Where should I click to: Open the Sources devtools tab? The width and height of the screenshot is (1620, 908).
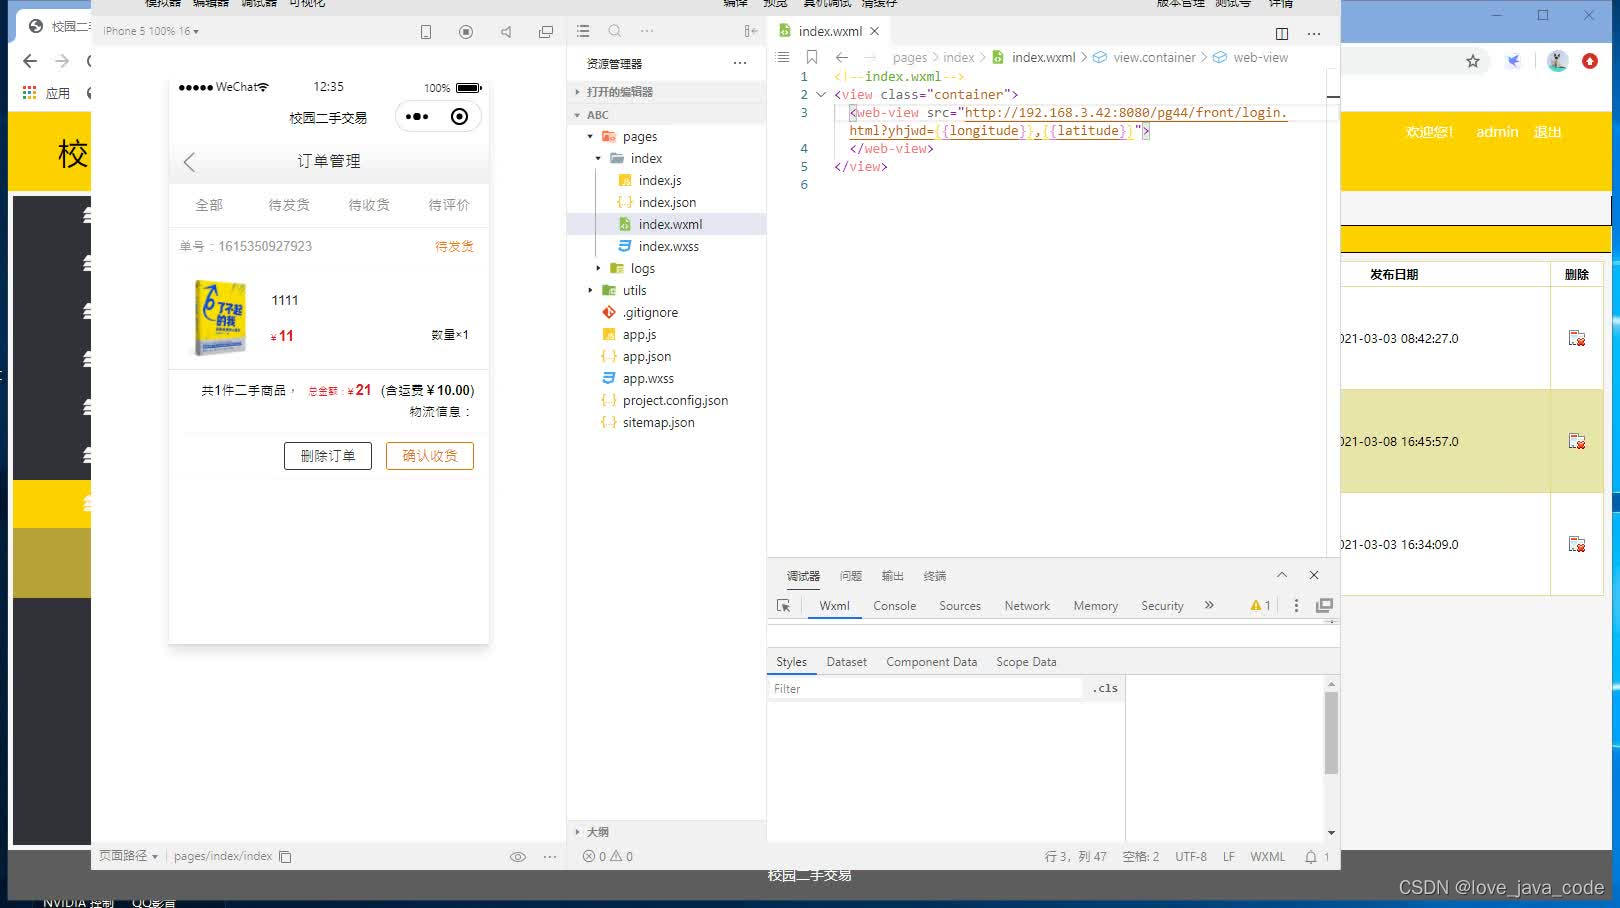pyautogui.click(x=960, y=606)
